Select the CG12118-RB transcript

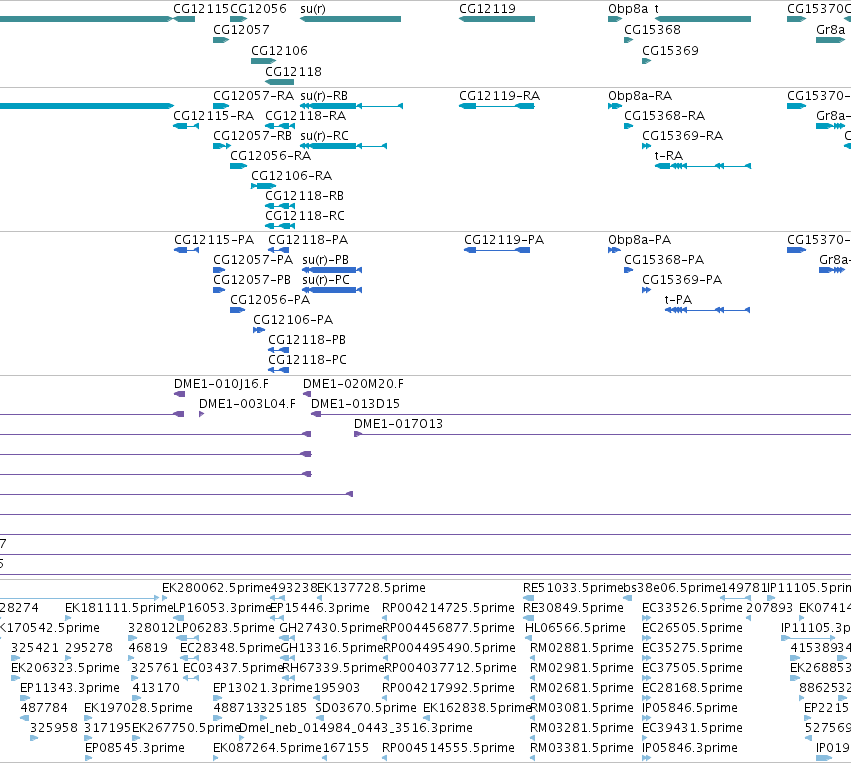pos(280,206)
